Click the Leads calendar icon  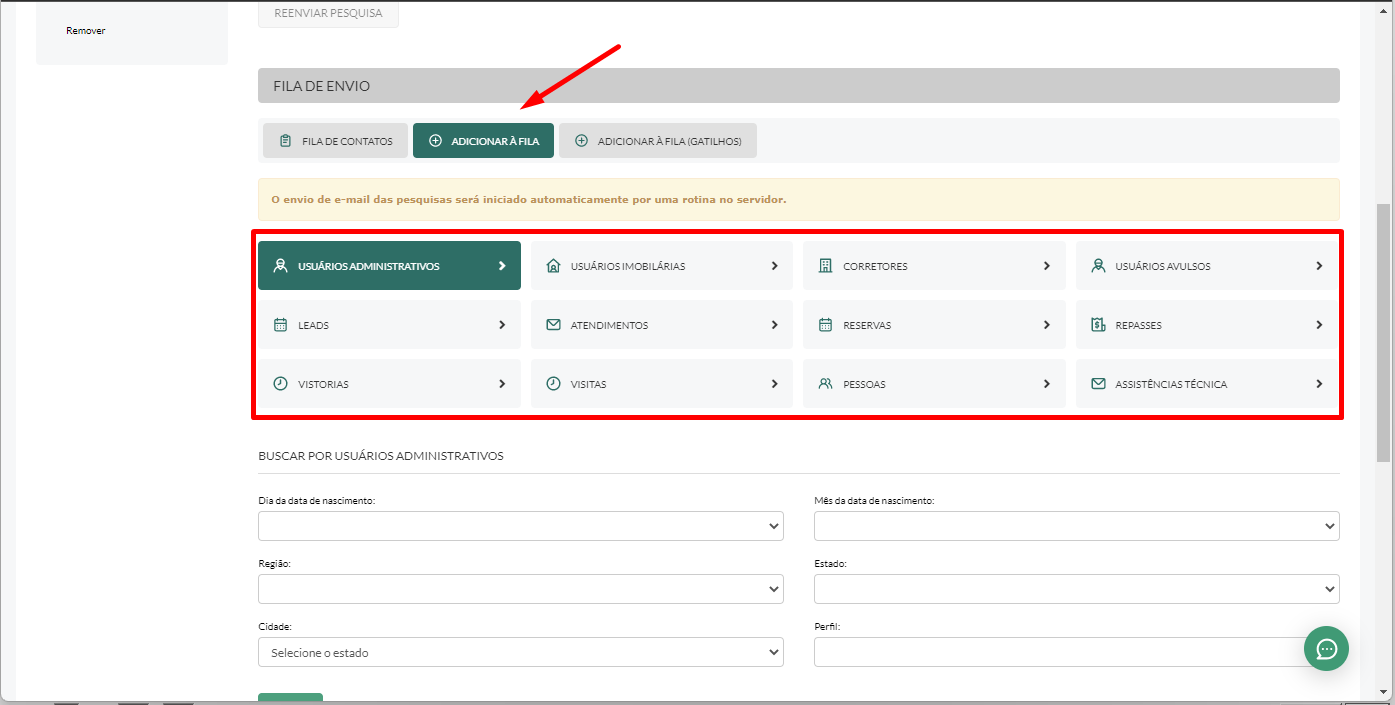[x=281, y=325]
